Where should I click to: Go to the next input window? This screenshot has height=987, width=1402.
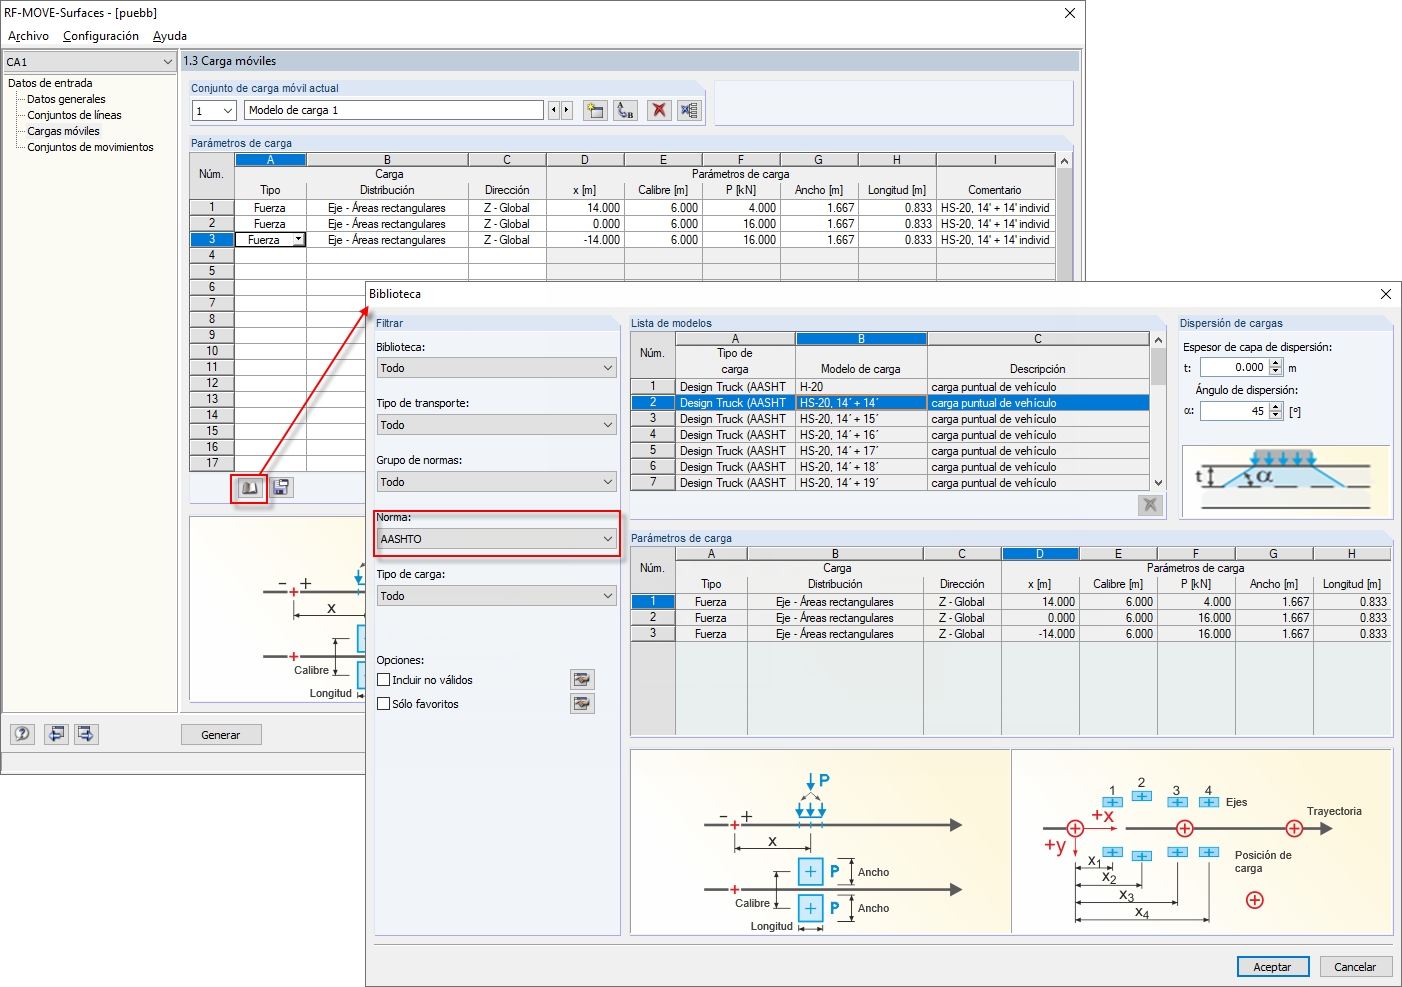click(x=87, y=734)
